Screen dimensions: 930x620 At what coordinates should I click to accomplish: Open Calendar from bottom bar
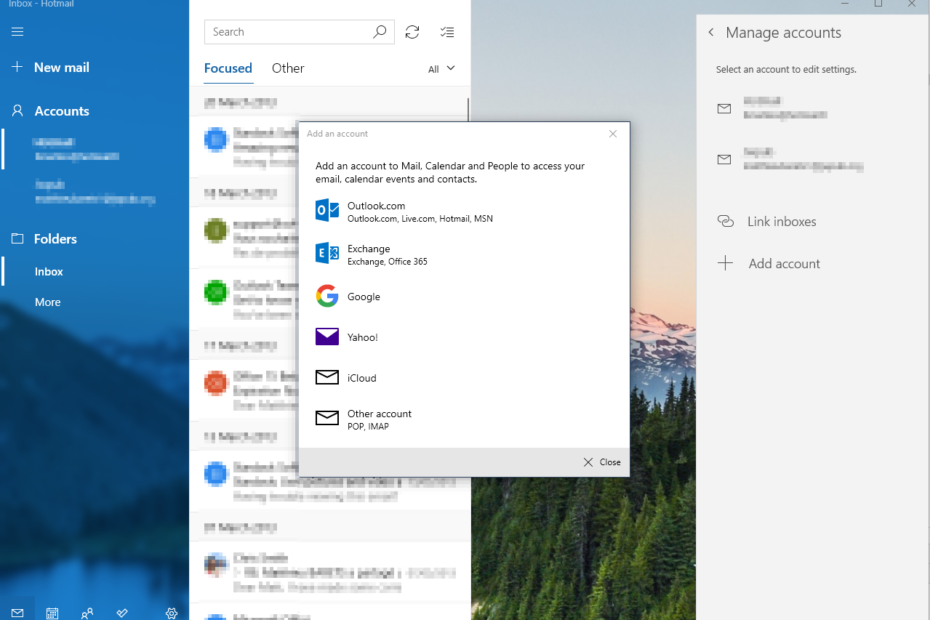click(x=52, y=613)
